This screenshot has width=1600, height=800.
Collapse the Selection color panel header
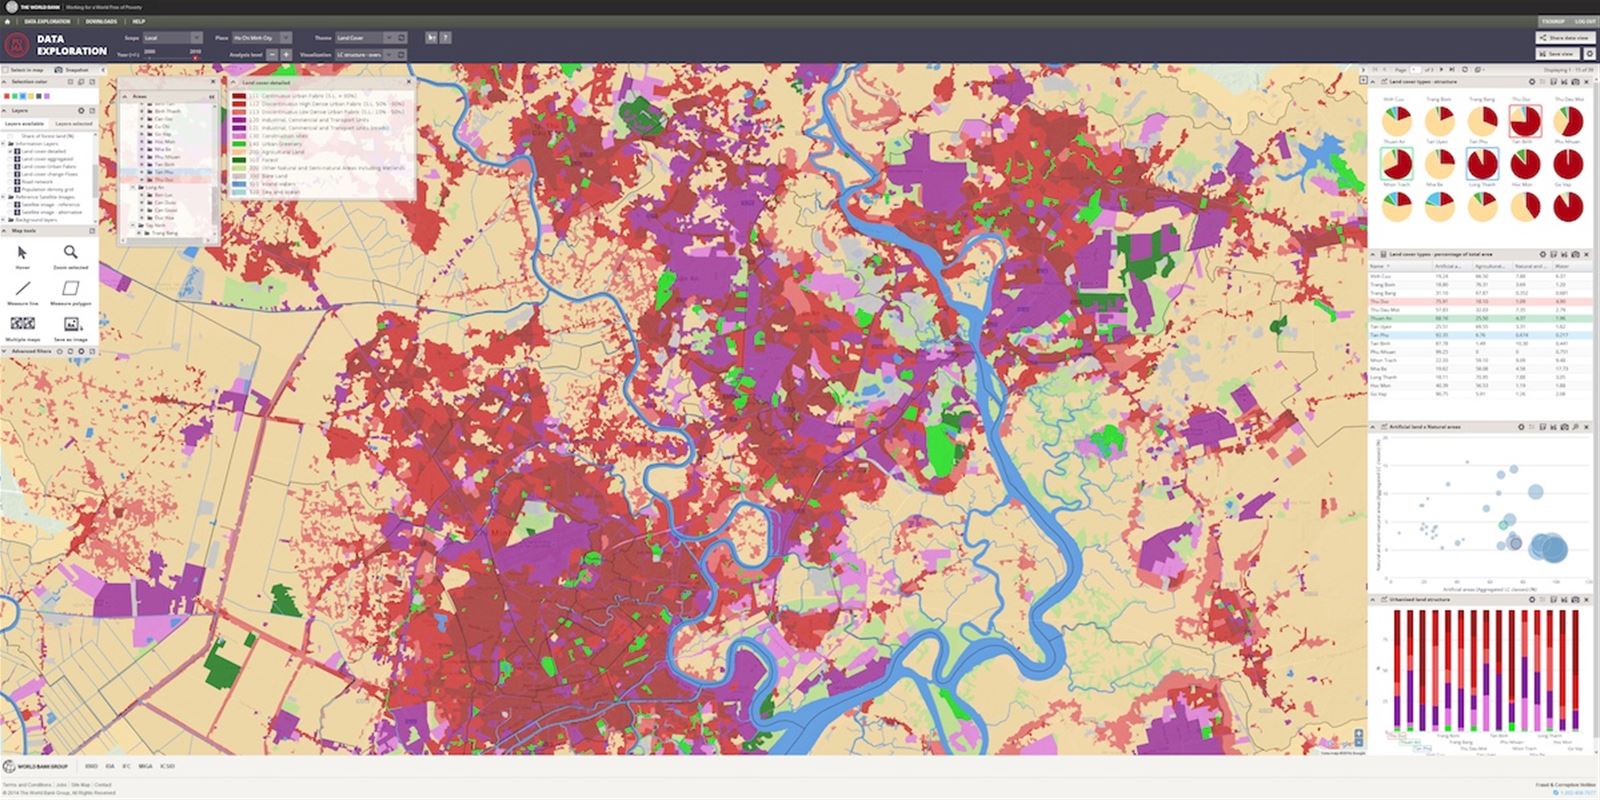click(x=4, y=82)
